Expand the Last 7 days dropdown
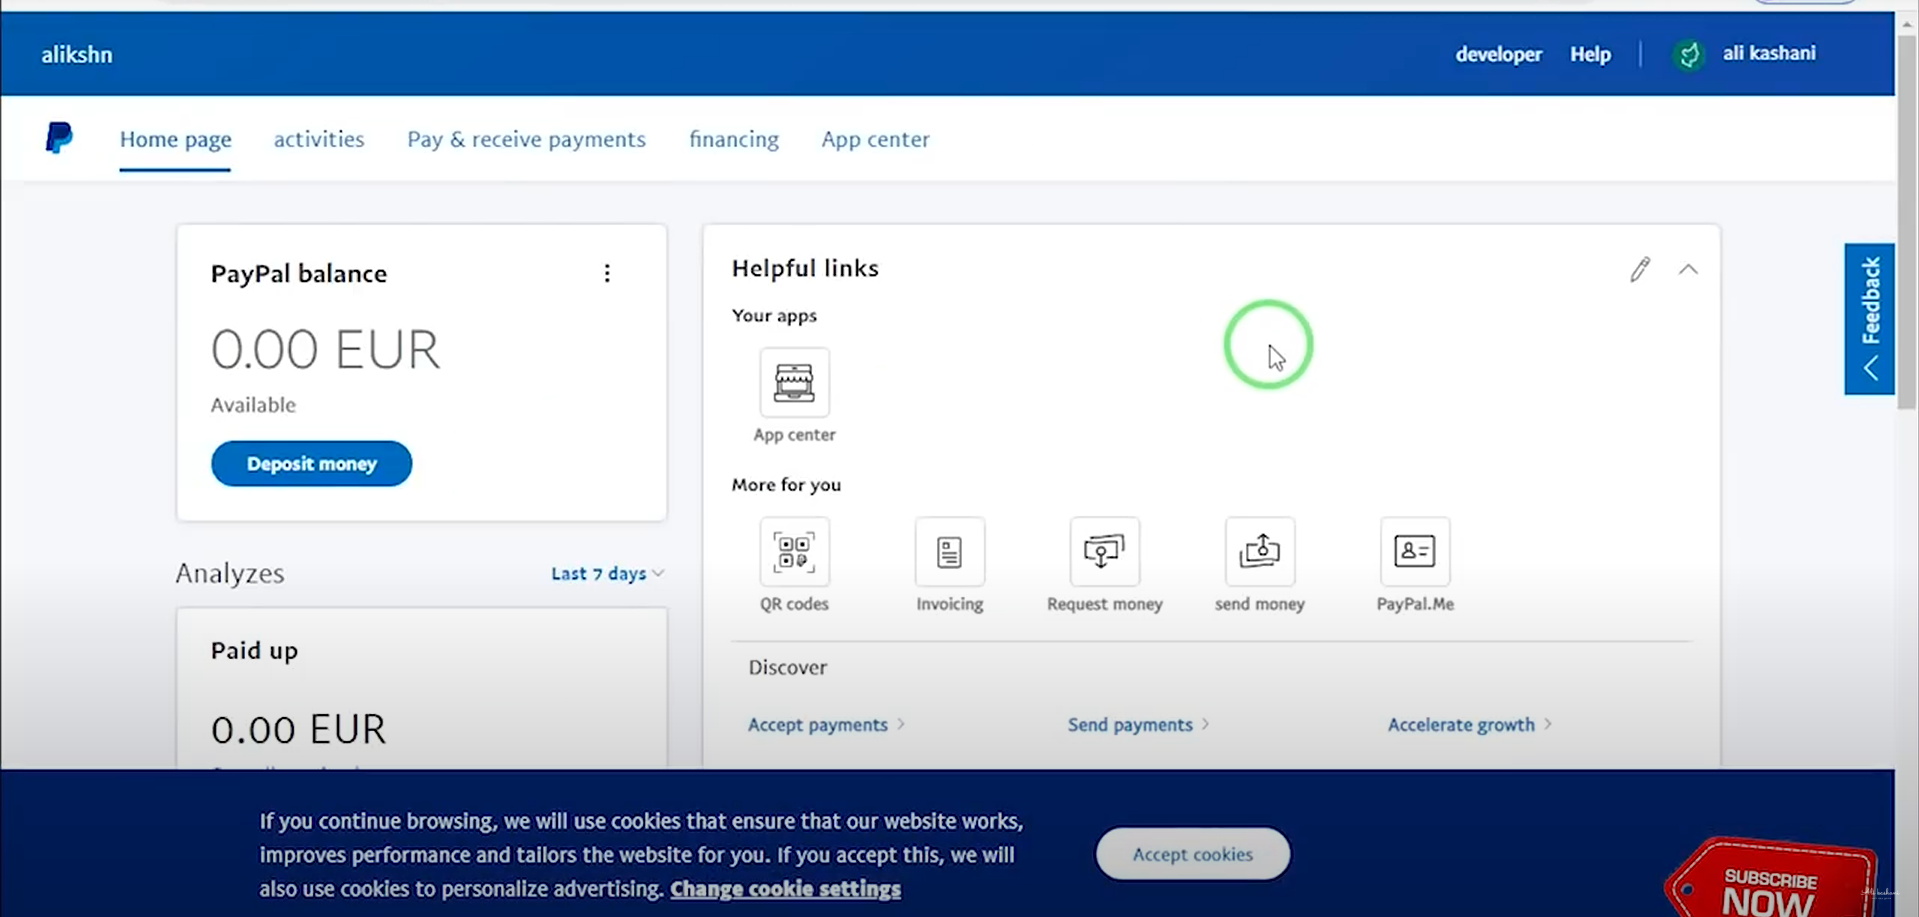This screenshot has width=1919, height=917. [x=607, y=573]
